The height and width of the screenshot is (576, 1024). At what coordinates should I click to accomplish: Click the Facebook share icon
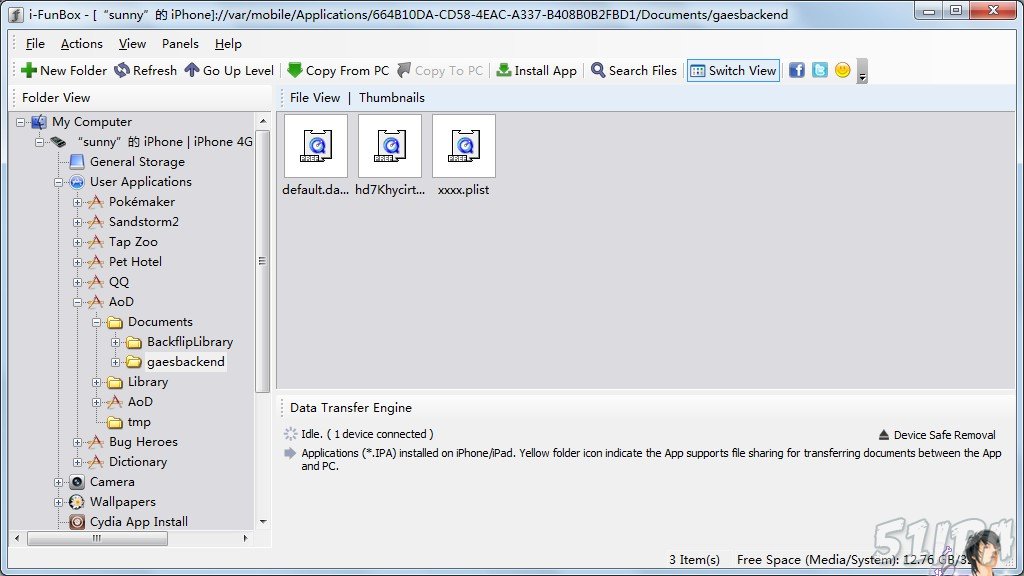[x=797, y=70]
